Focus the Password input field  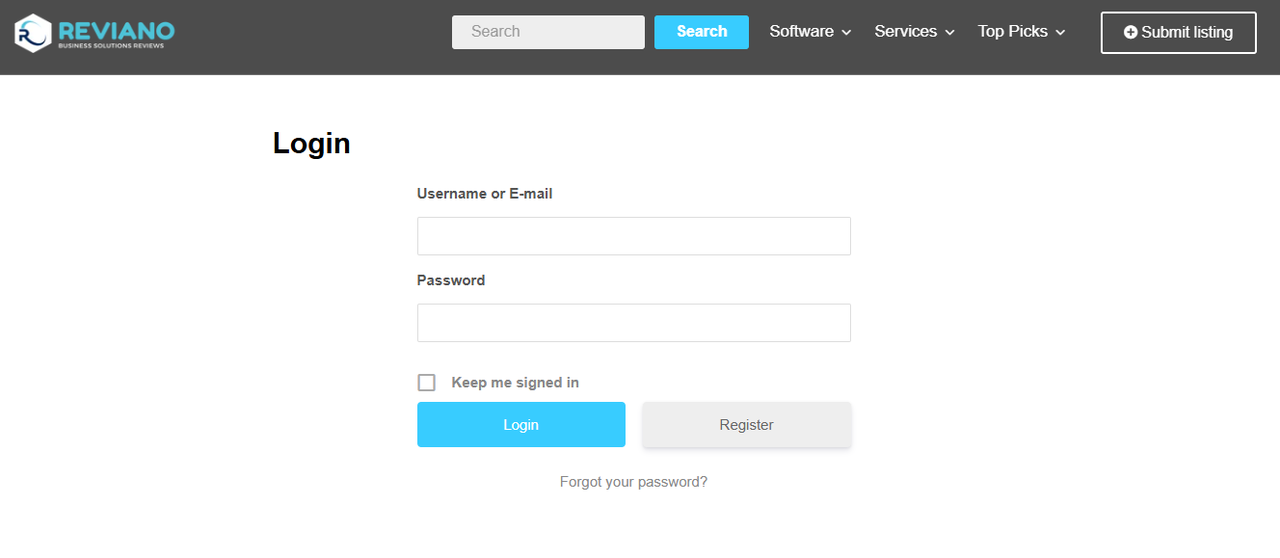pyautogui.click(x=634, y=323)
